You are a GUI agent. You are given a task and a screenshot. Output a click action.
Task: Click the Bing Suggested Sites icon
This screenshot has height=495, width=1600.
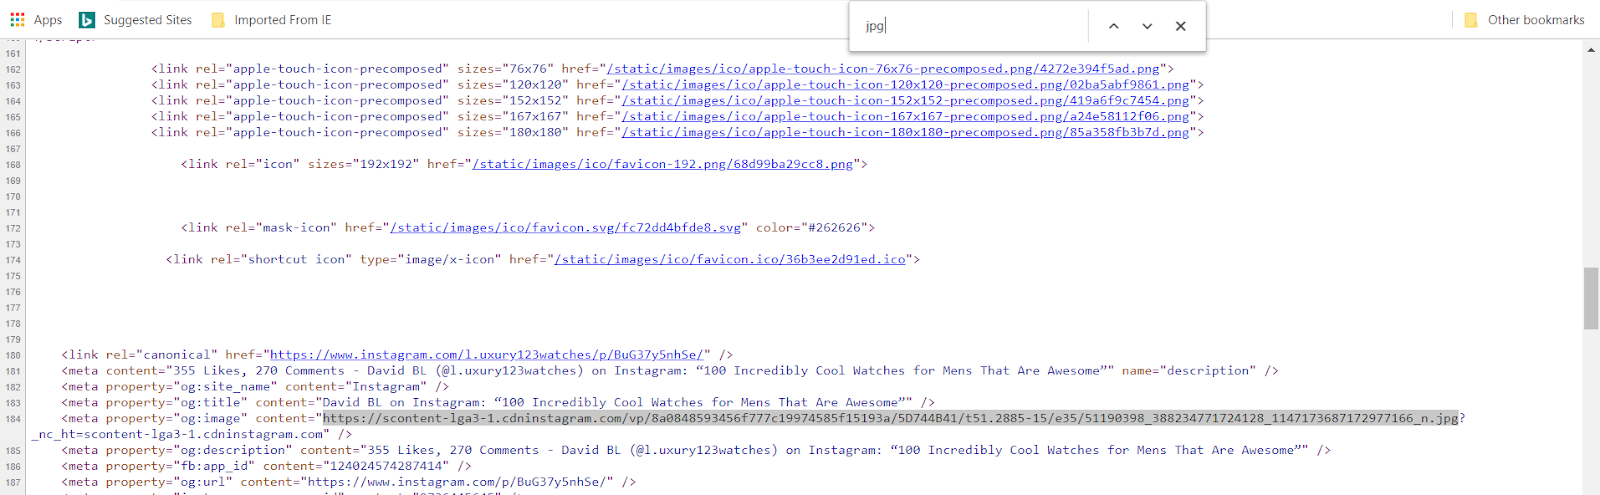pyautogui.click(x=87, y=20)
